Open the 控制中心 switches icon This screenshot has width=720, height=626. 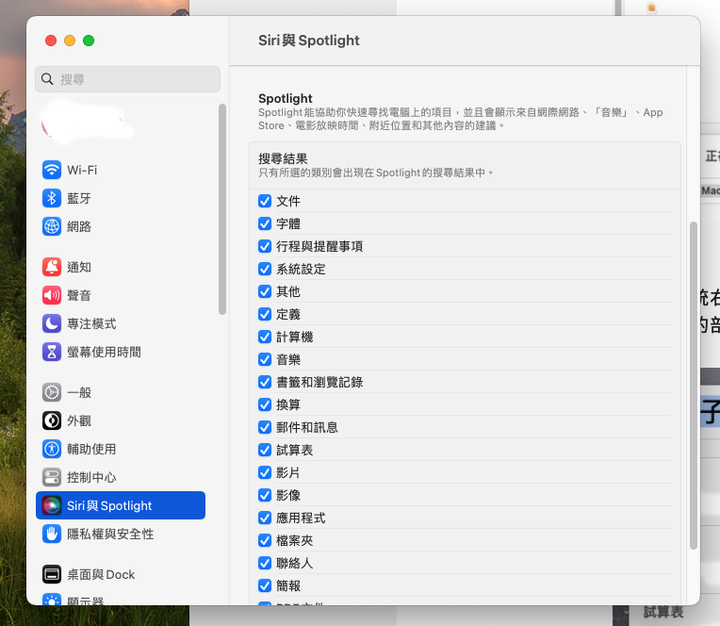click(52, 477)
